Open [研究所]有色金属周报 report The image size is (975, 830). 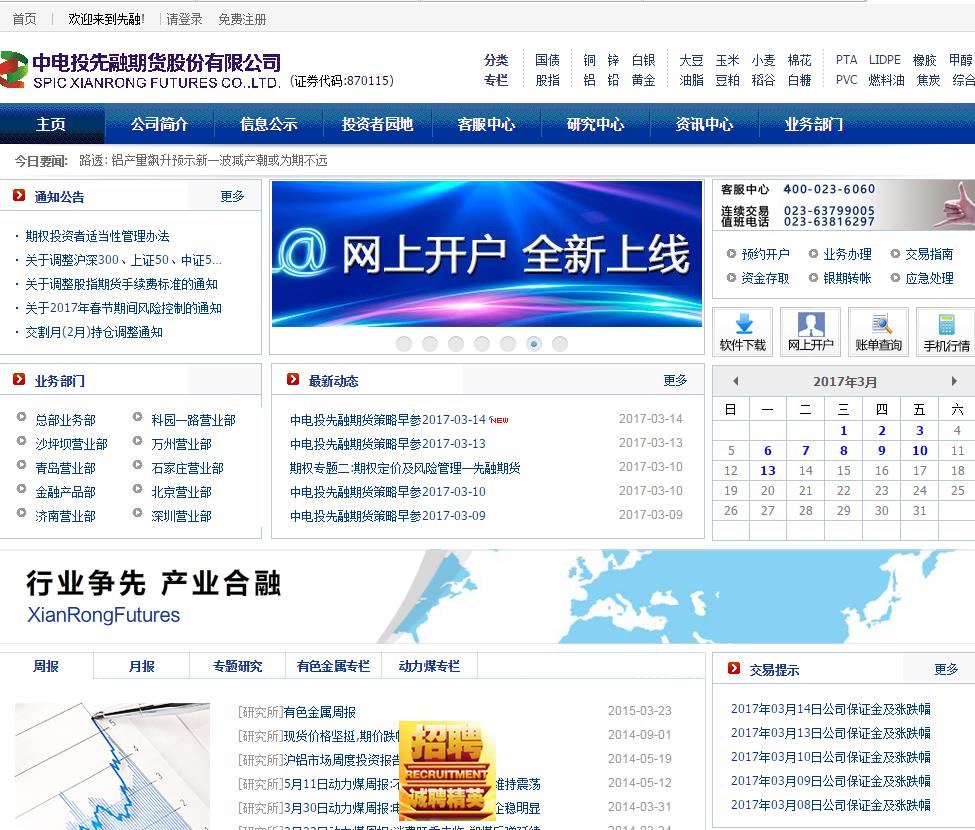[x=297, y=712]
